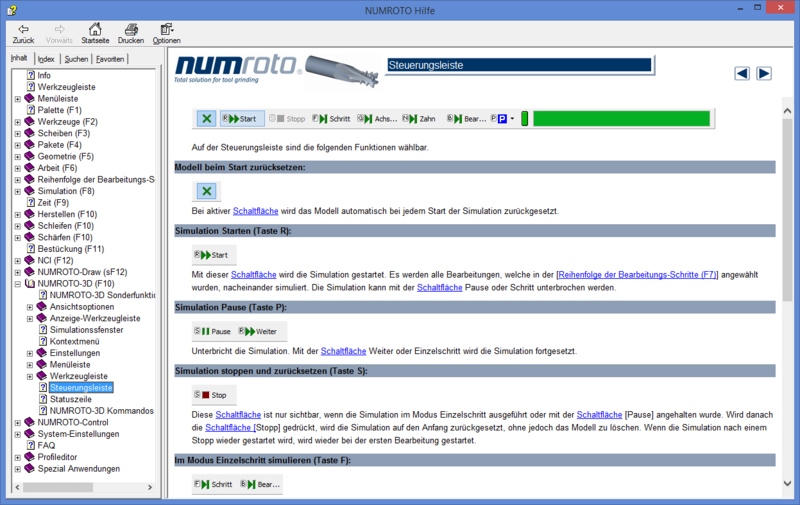
Task: Click the Drucken printer icon
Action: (131, 29)
